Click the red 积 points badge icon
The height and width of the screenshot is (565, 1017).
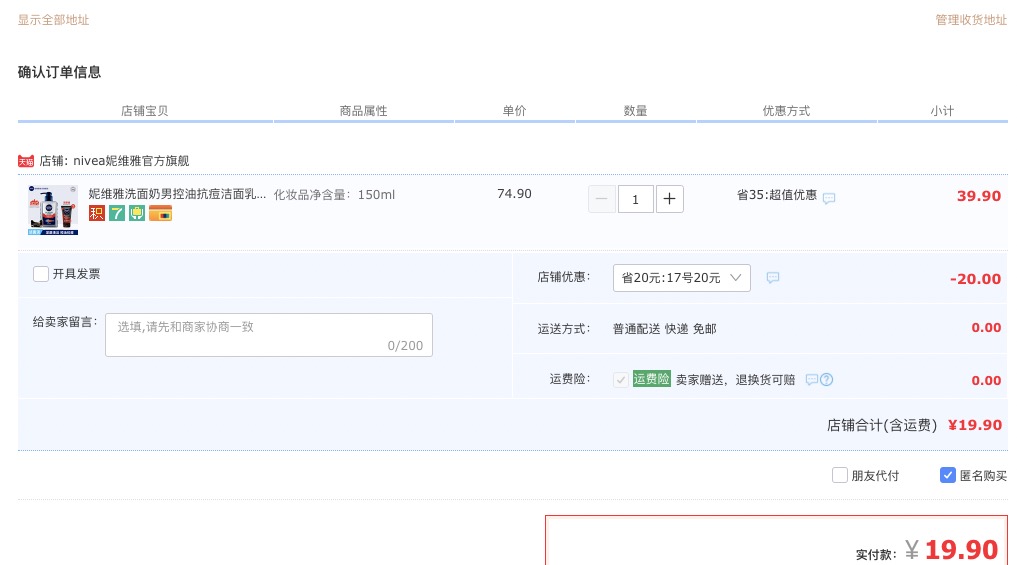[97, 213]
